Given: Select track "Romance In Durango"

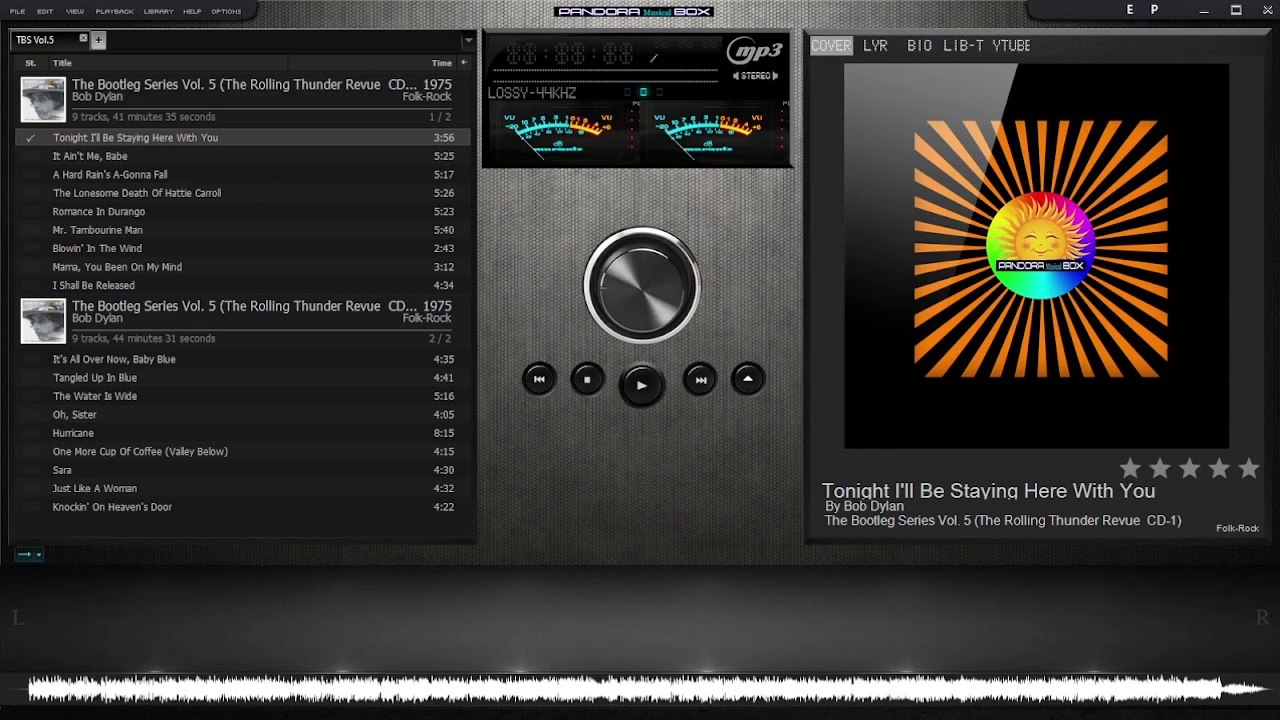Looking at the screenshot, I should (x=243, y=212).
